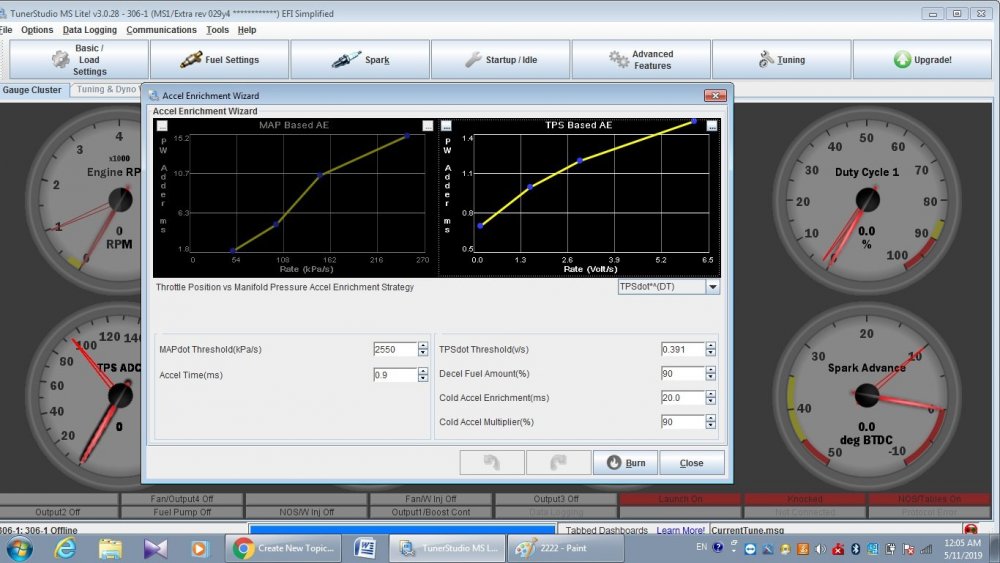Click the Fan/Output4 Off indicator

pos(182,499)
